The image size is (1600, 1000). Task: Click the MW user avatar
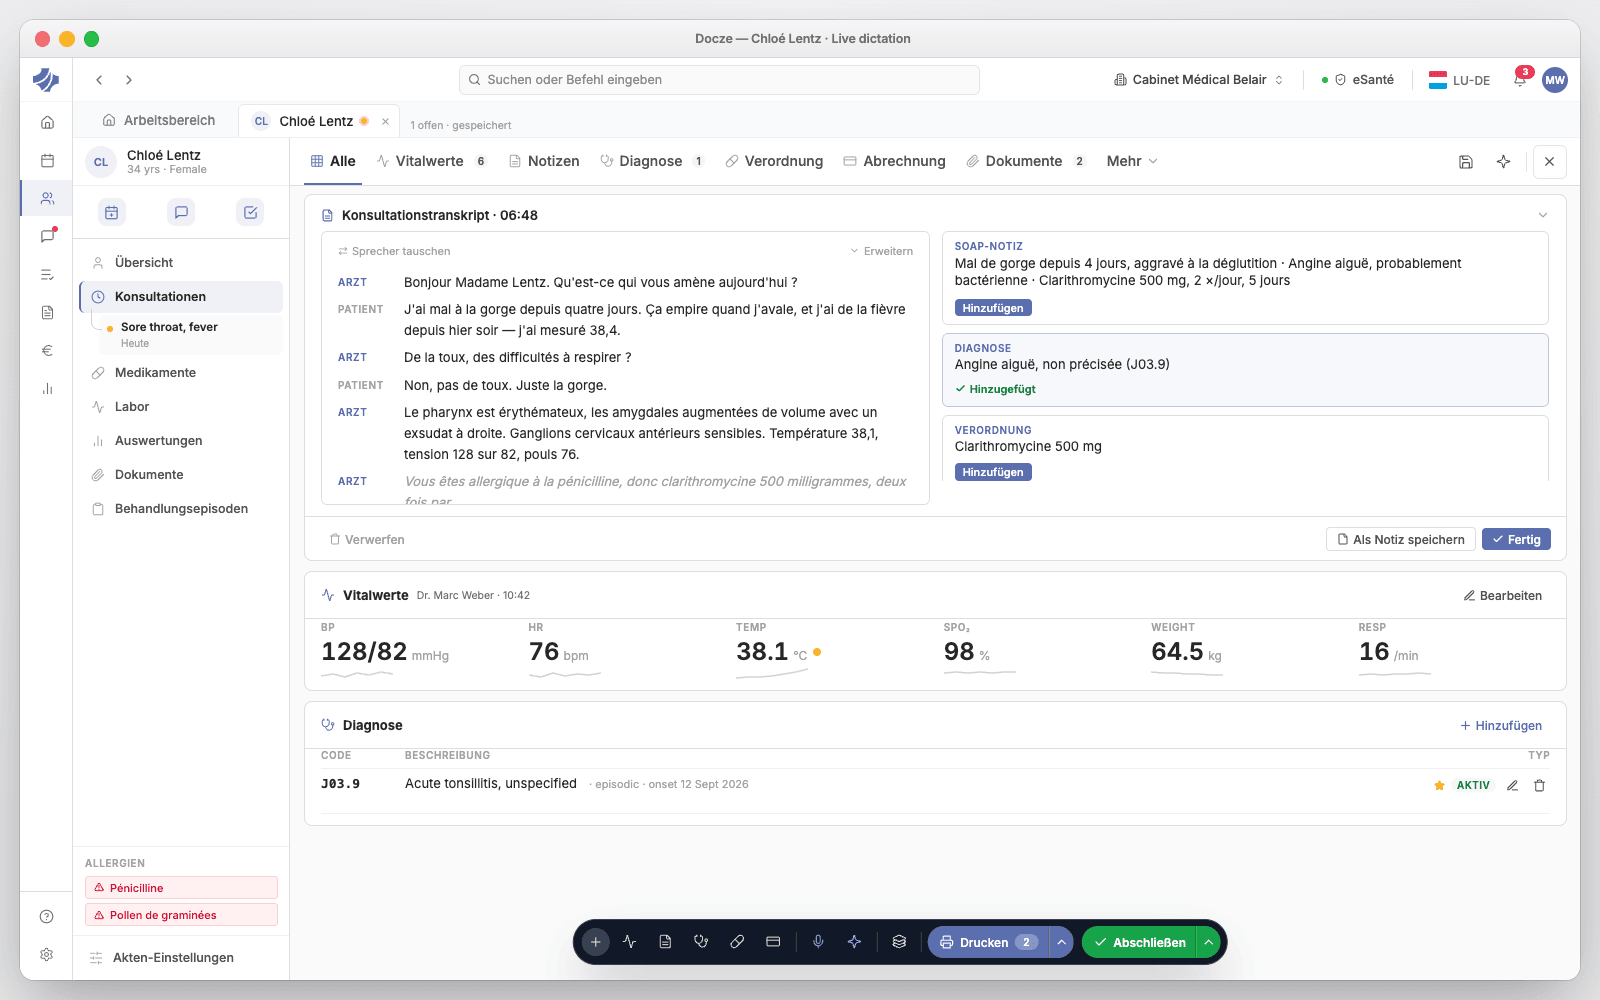(x=1555, y=80)
